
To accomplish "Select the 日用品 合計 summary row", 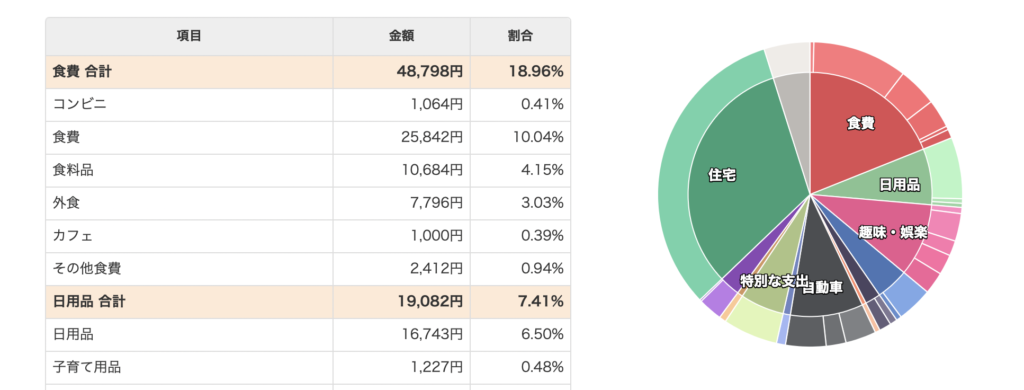I will pyautogui.click(x=308, y=302).
